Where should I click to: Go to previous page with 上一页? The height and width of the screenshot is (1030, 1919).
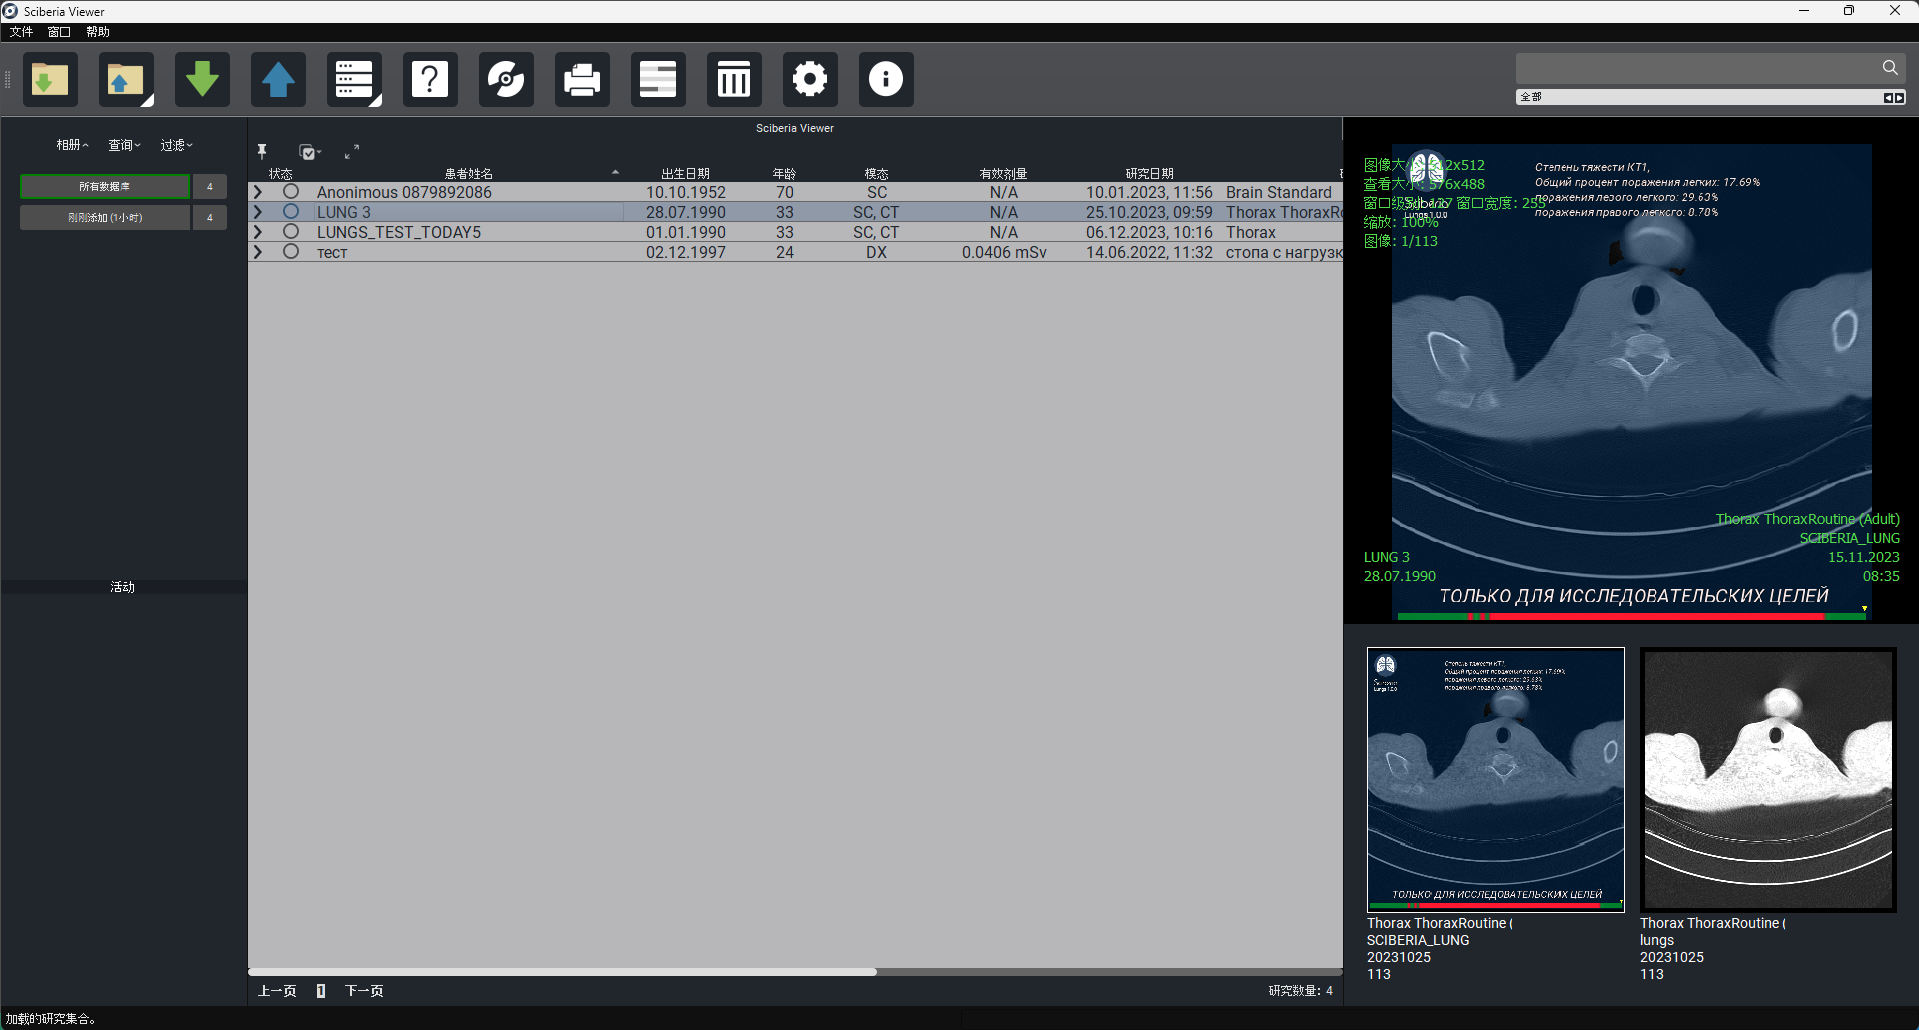point(277,991)
